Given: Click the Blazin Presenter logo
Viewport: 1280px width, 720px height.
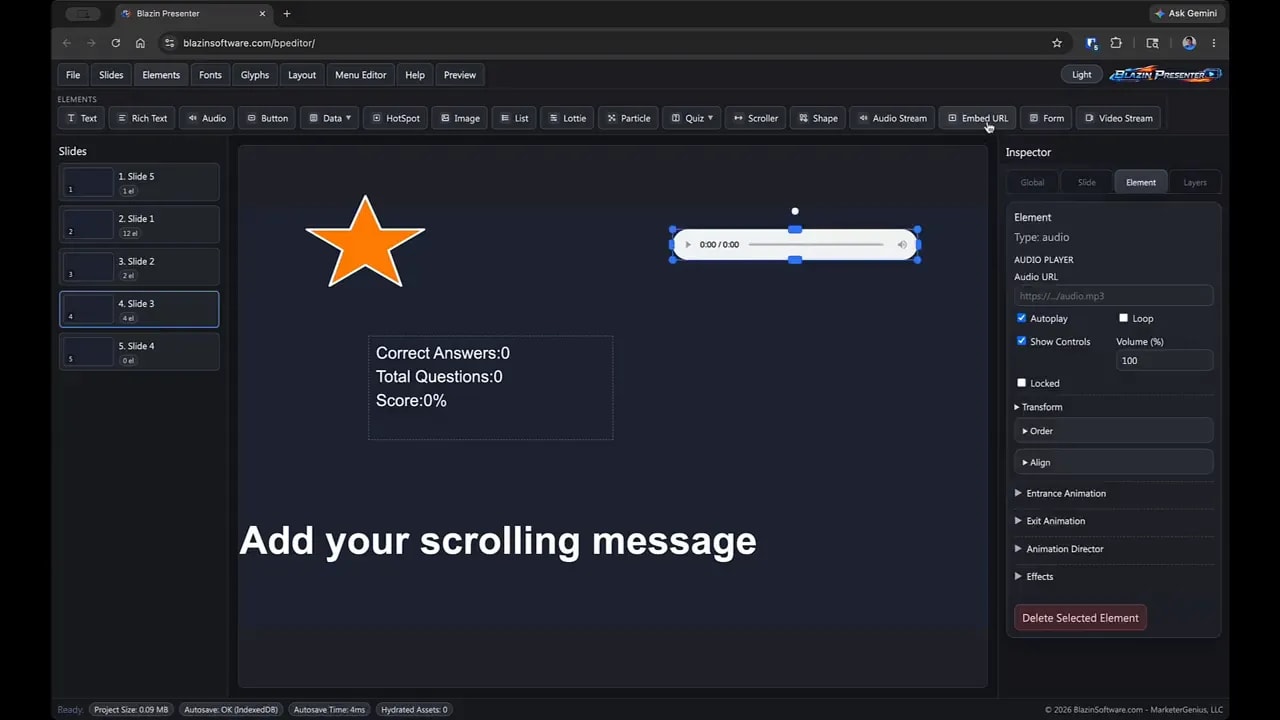Looking at the screenshot, I should tap(1165, 74).
